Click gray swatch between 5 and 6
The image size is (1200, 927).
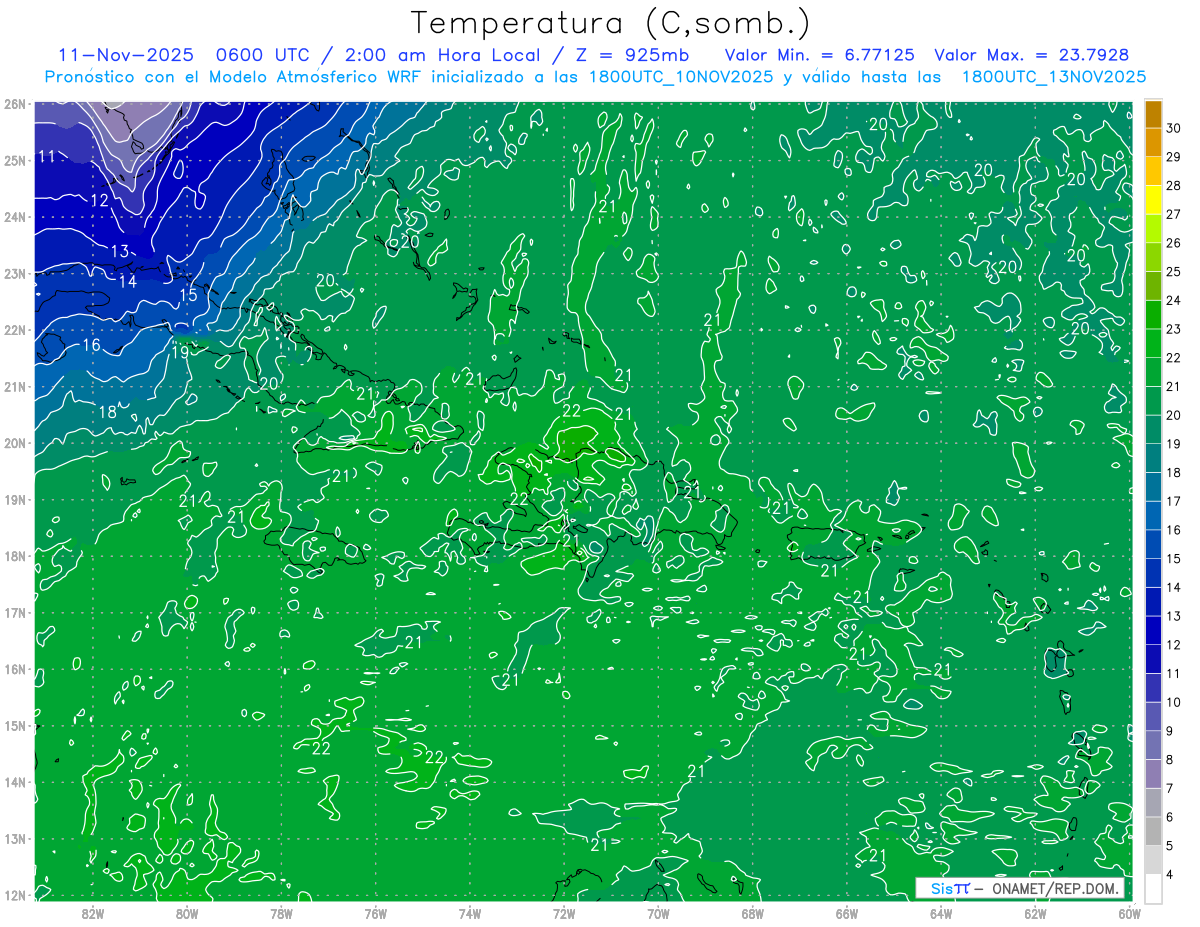(1154, 831)
